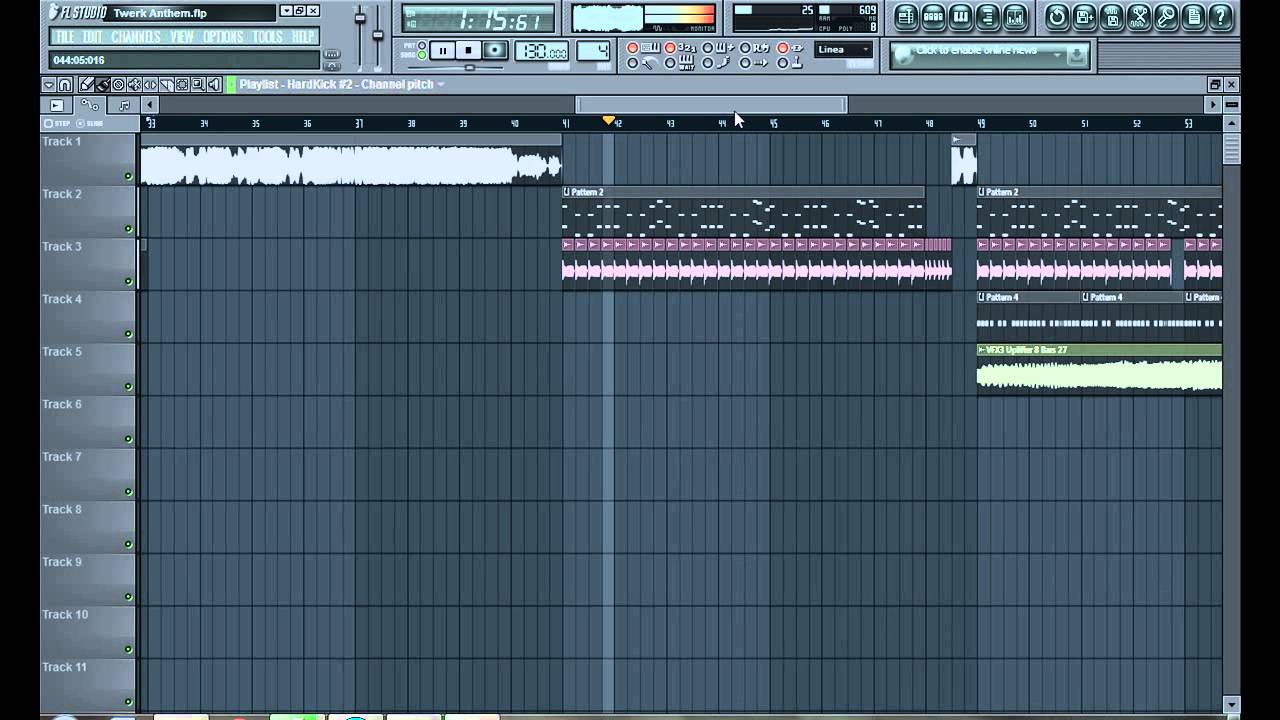This screenshot has height=720, width=1280.
Task: Open the project info document icon
Action: (1193, 16)
